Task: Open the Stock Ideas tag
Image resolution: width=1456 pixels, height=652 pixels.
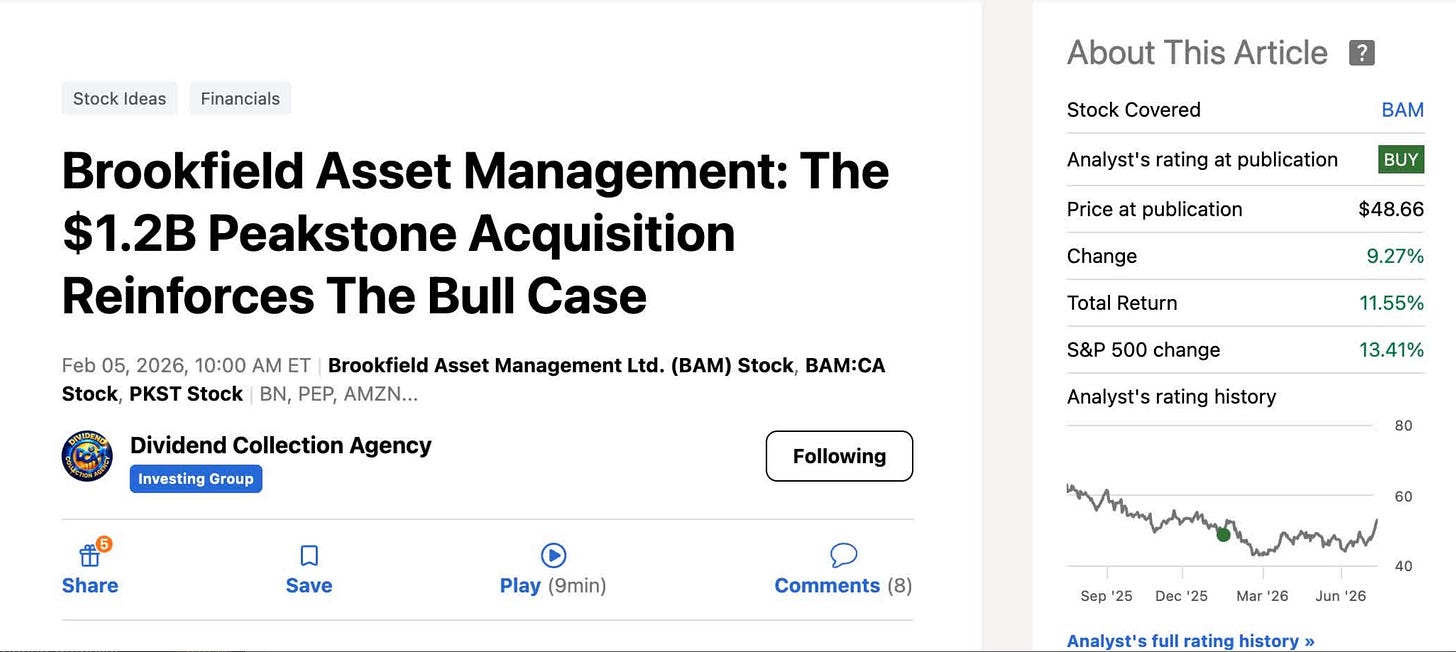Action: [120, 98]
